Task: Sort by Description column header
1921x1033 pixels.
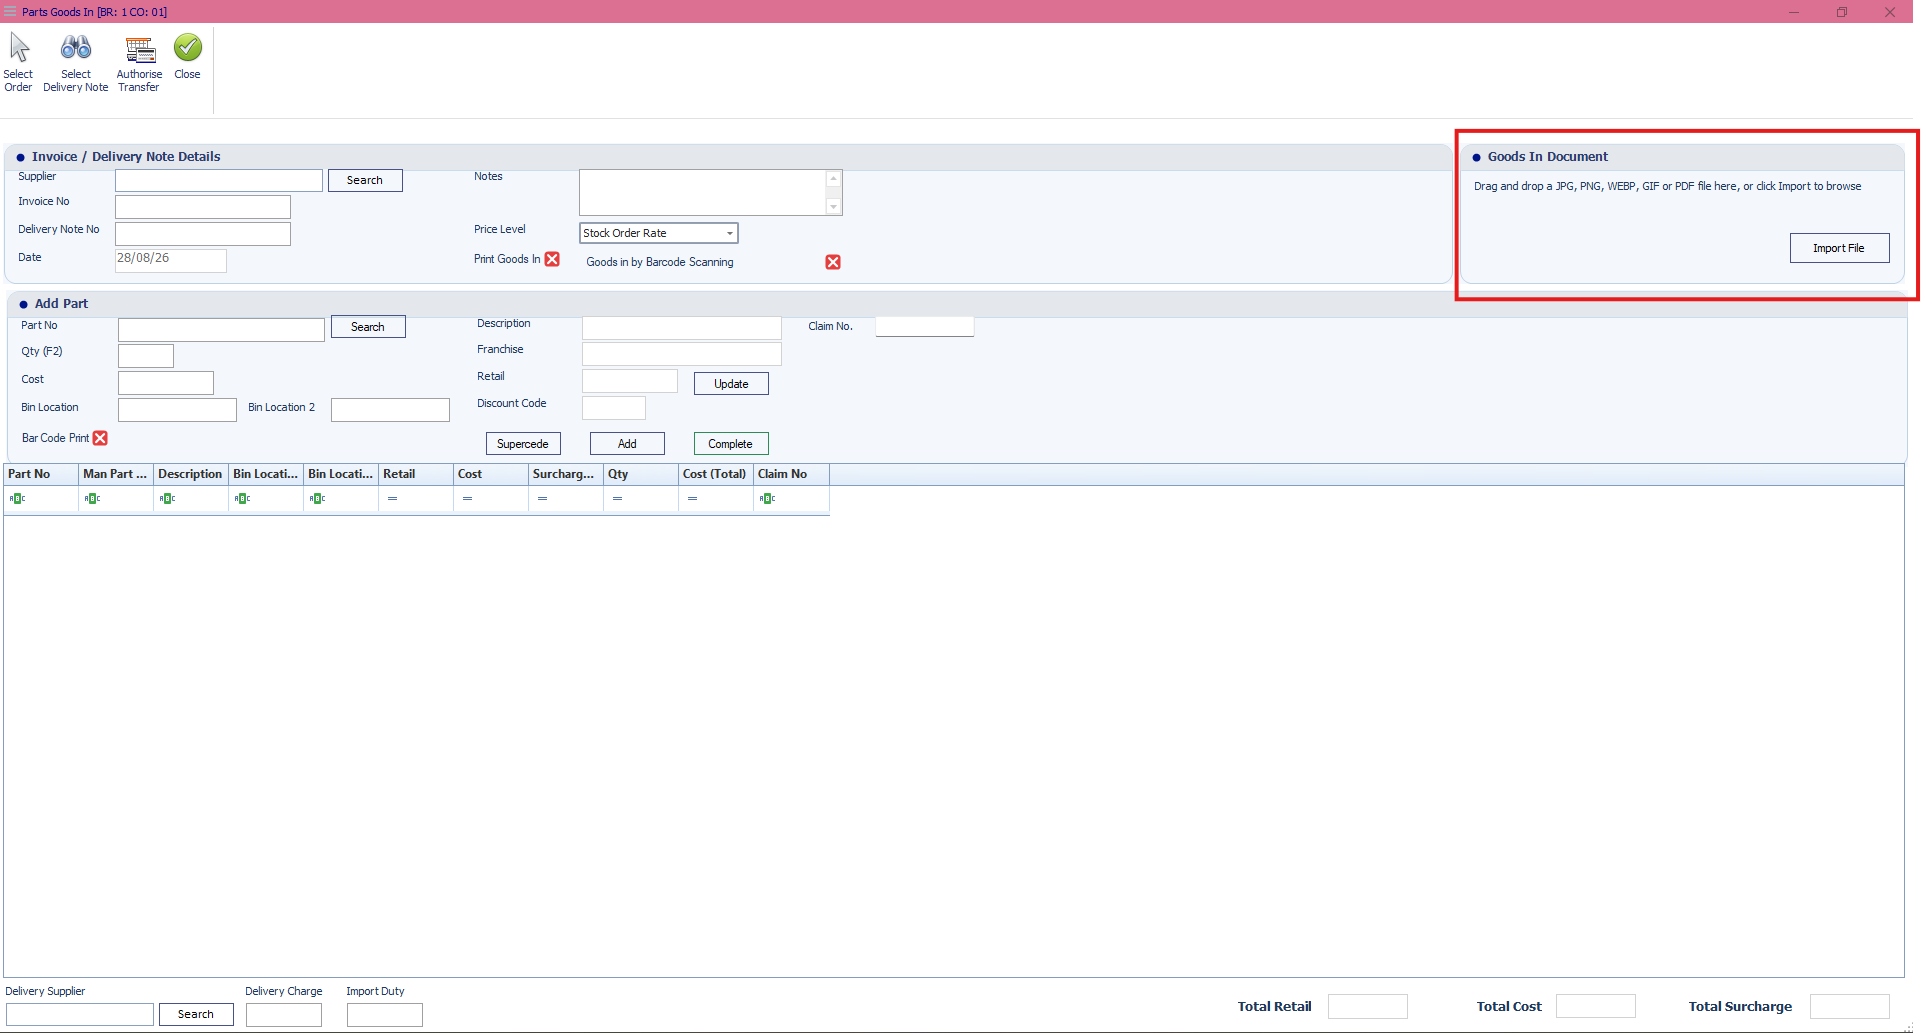Action: [x=191, y=474]
